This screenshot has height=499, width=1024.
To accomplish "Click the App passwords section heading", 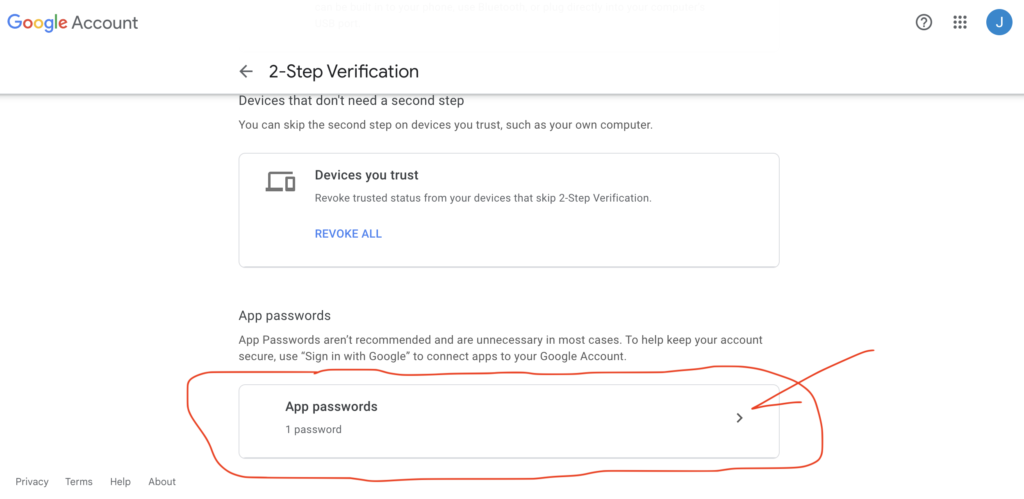I will click(x=284, y=315).
